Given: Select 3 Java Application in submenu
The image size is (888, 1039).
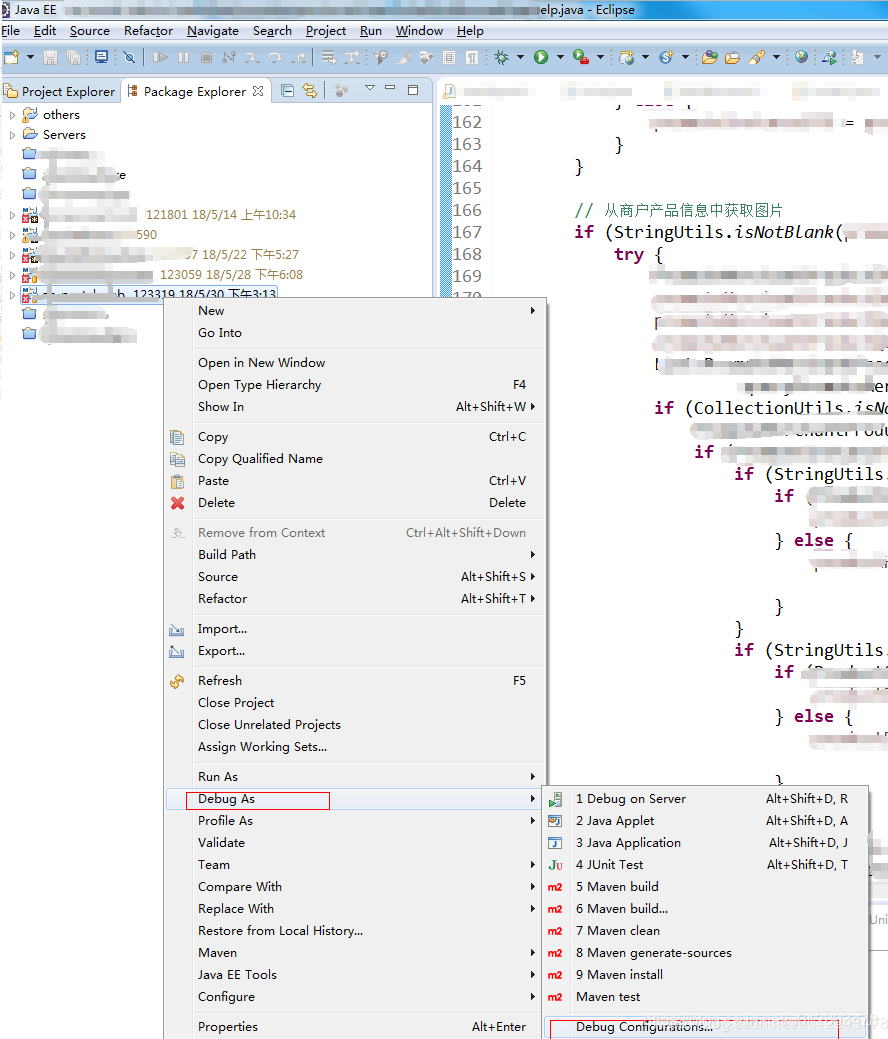Looking at the screenshot, I should pos(706,843).
